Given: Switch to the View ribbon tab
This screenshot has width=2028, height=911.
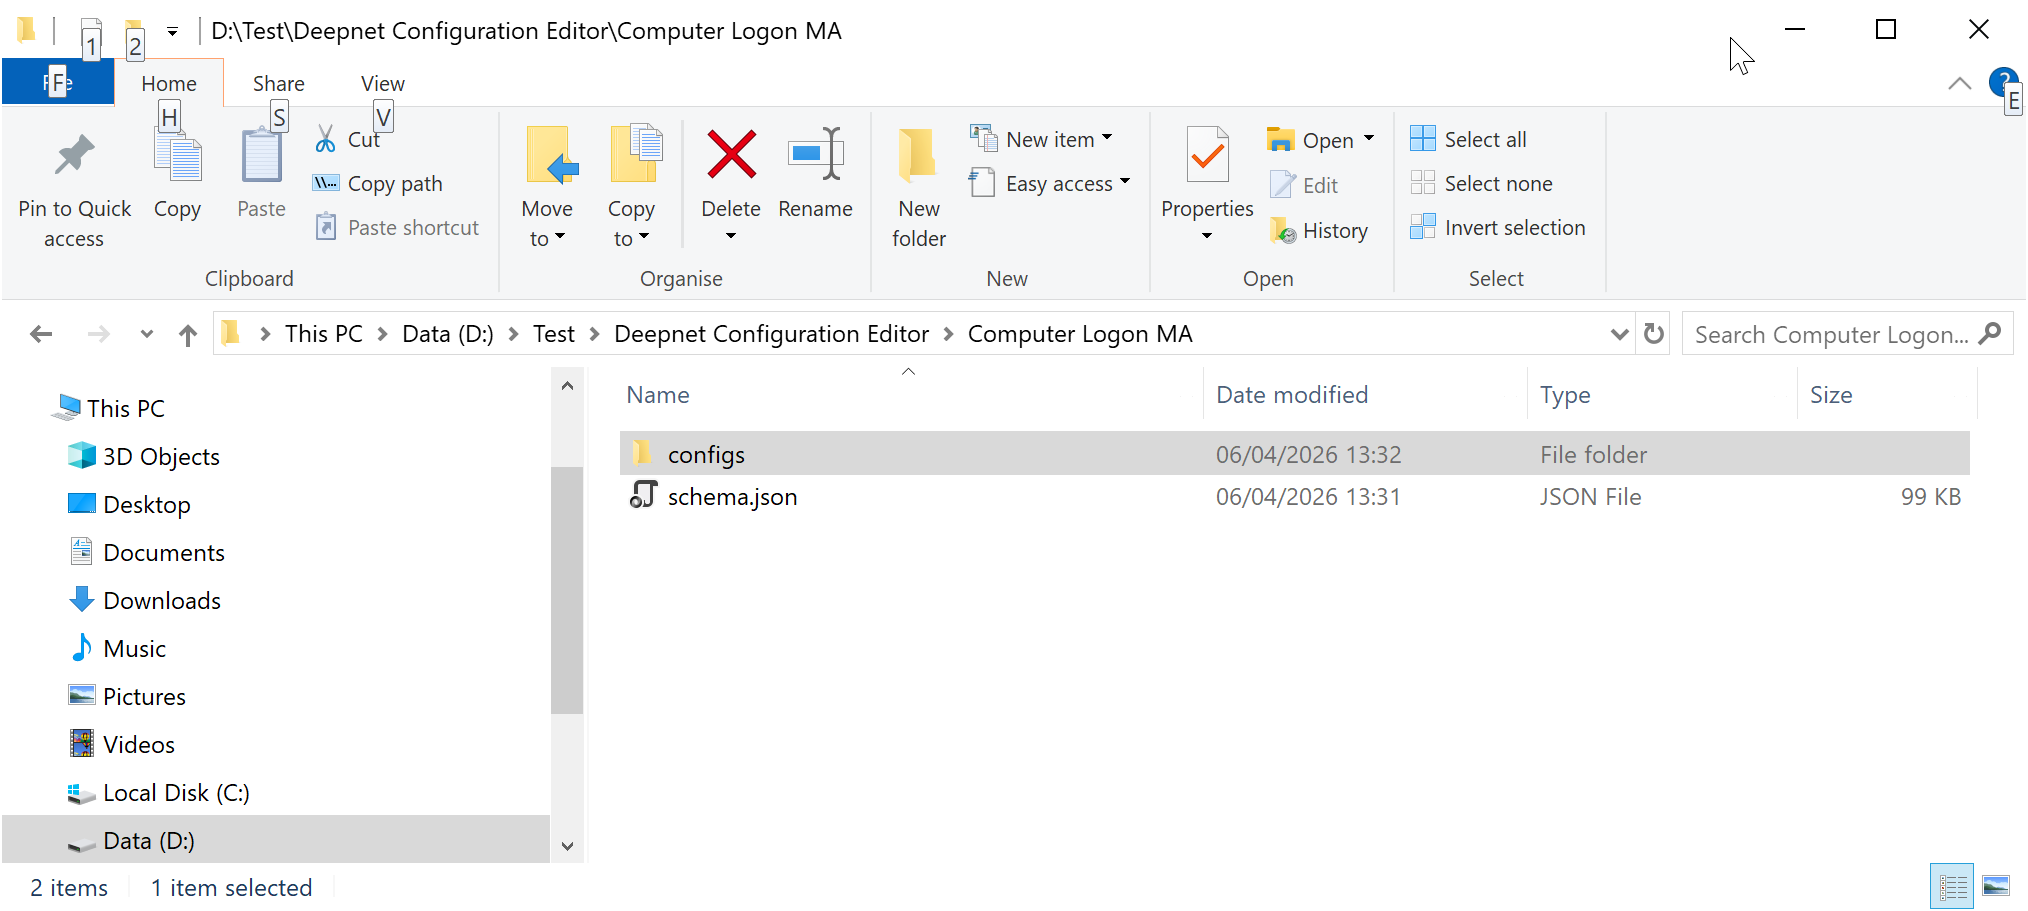Looking at the screenshot, I should (x=382, y=84).
